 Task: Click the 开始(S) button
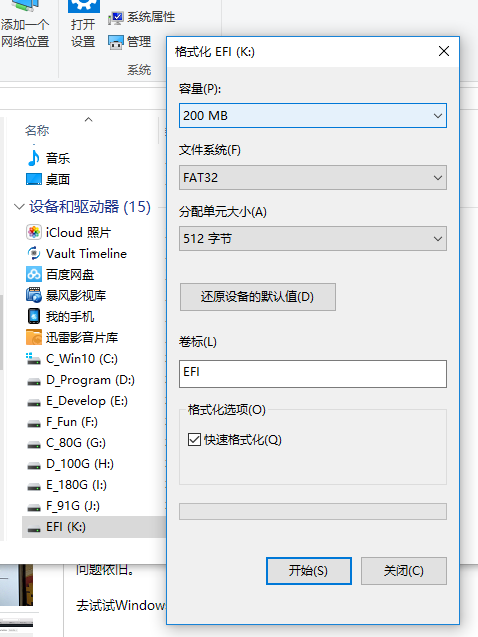[x=309, y=571]
